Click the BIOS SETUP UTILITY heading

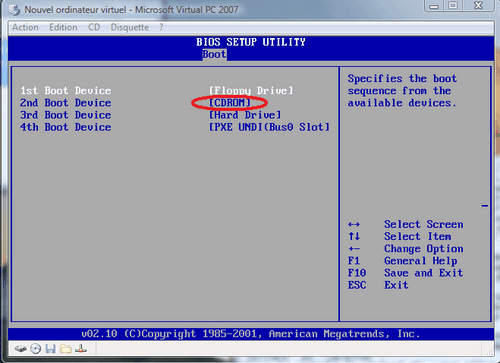[x=251, y=42]
